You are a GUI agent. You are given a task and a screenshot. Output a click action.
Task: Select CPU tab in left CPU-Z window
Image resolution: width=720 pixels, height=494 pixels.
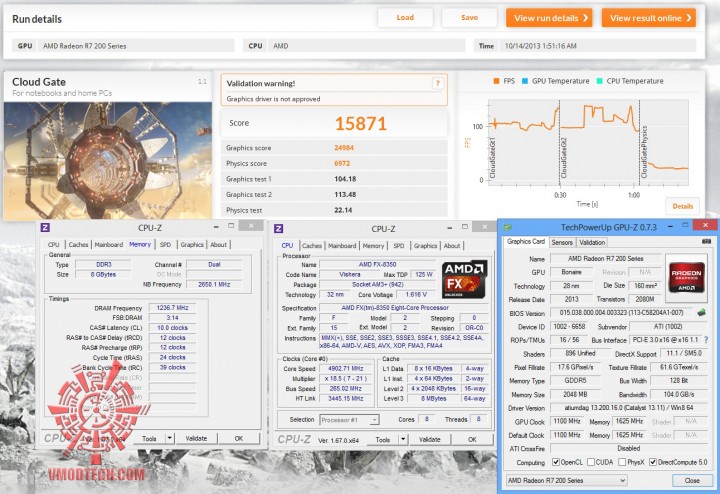point(54,245)
